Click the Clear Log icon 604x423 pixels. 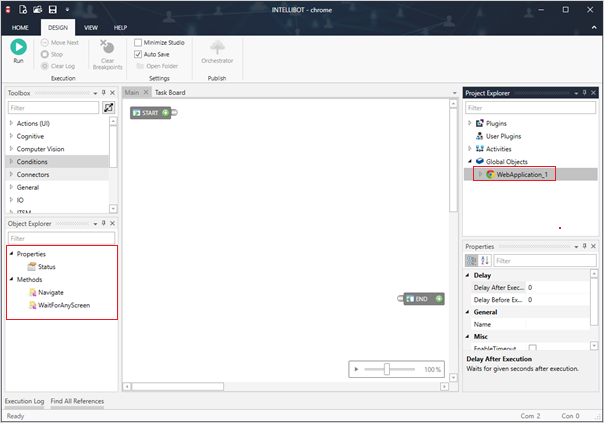click(45, 66)
